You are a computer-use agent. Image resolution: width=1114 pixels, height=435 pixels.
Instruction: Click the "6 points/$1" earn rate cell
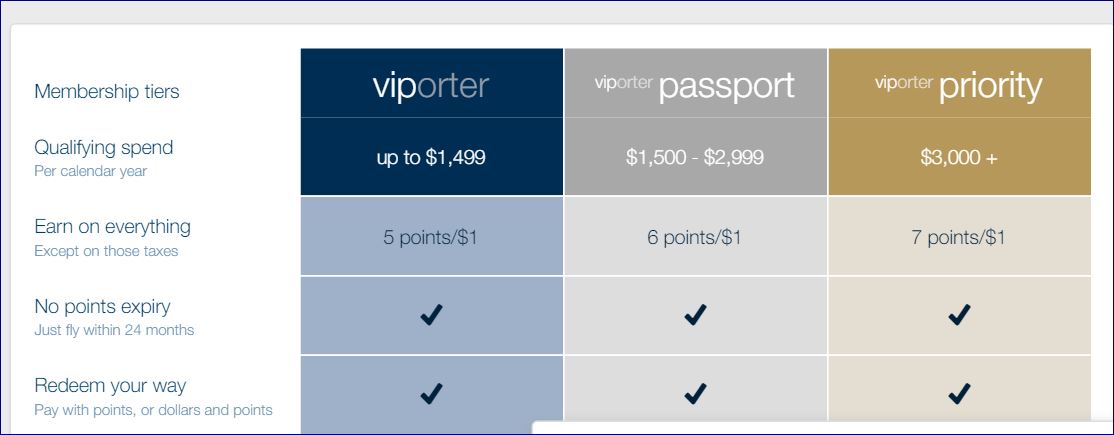pos(695,237)
